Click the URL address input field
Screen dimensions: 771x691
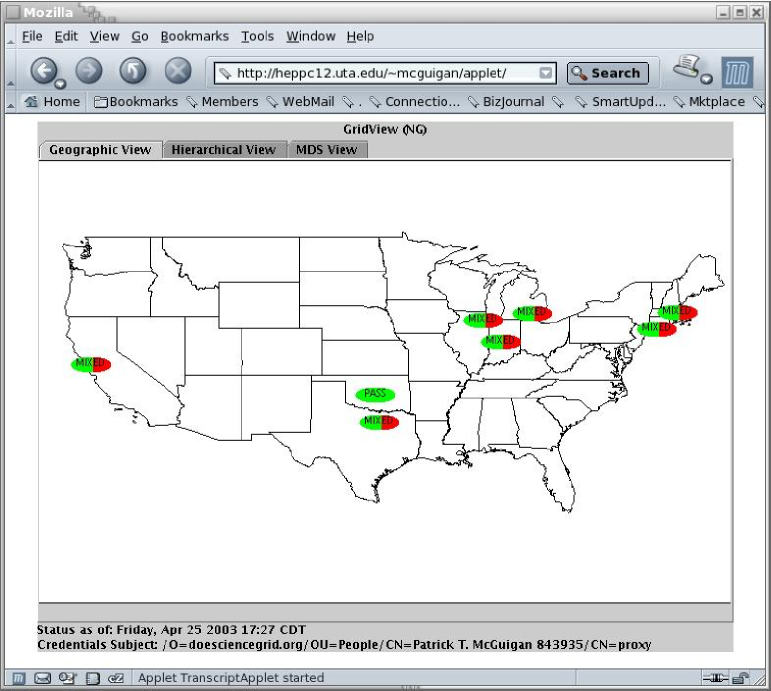click(x=385, y=73)
